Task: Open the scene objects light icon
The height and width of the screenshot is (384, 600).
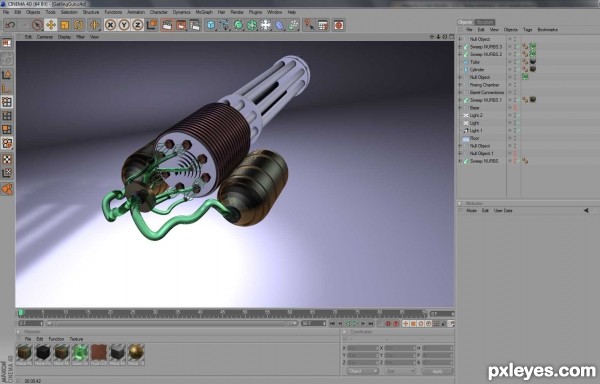Action: coord(266,25)
